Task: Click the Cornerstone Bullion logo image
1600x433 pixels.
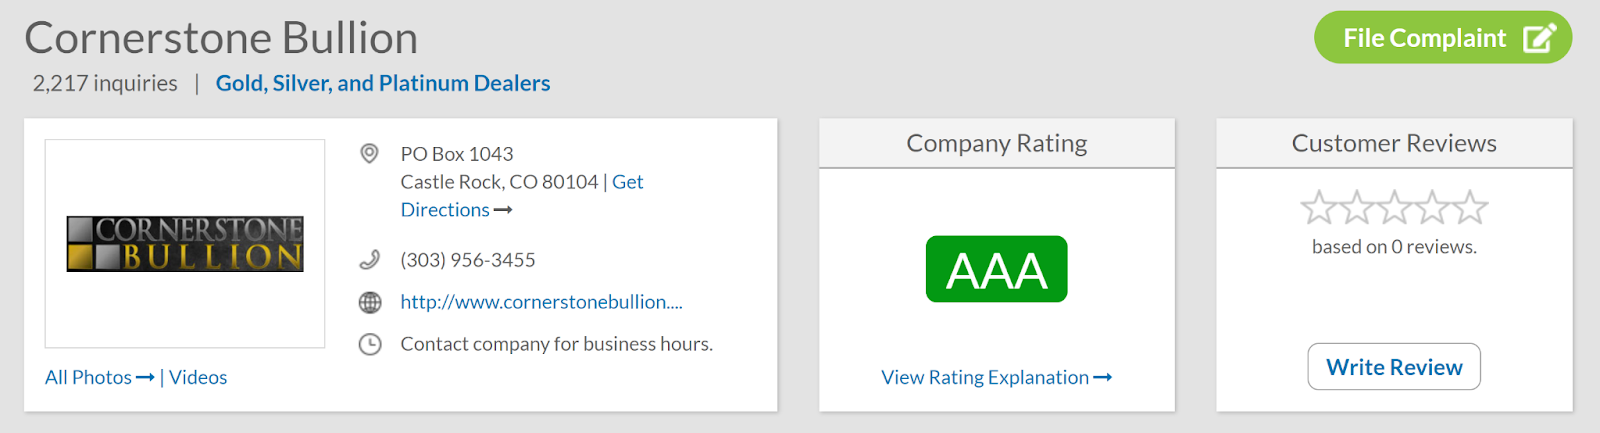Action: point(185,243)
